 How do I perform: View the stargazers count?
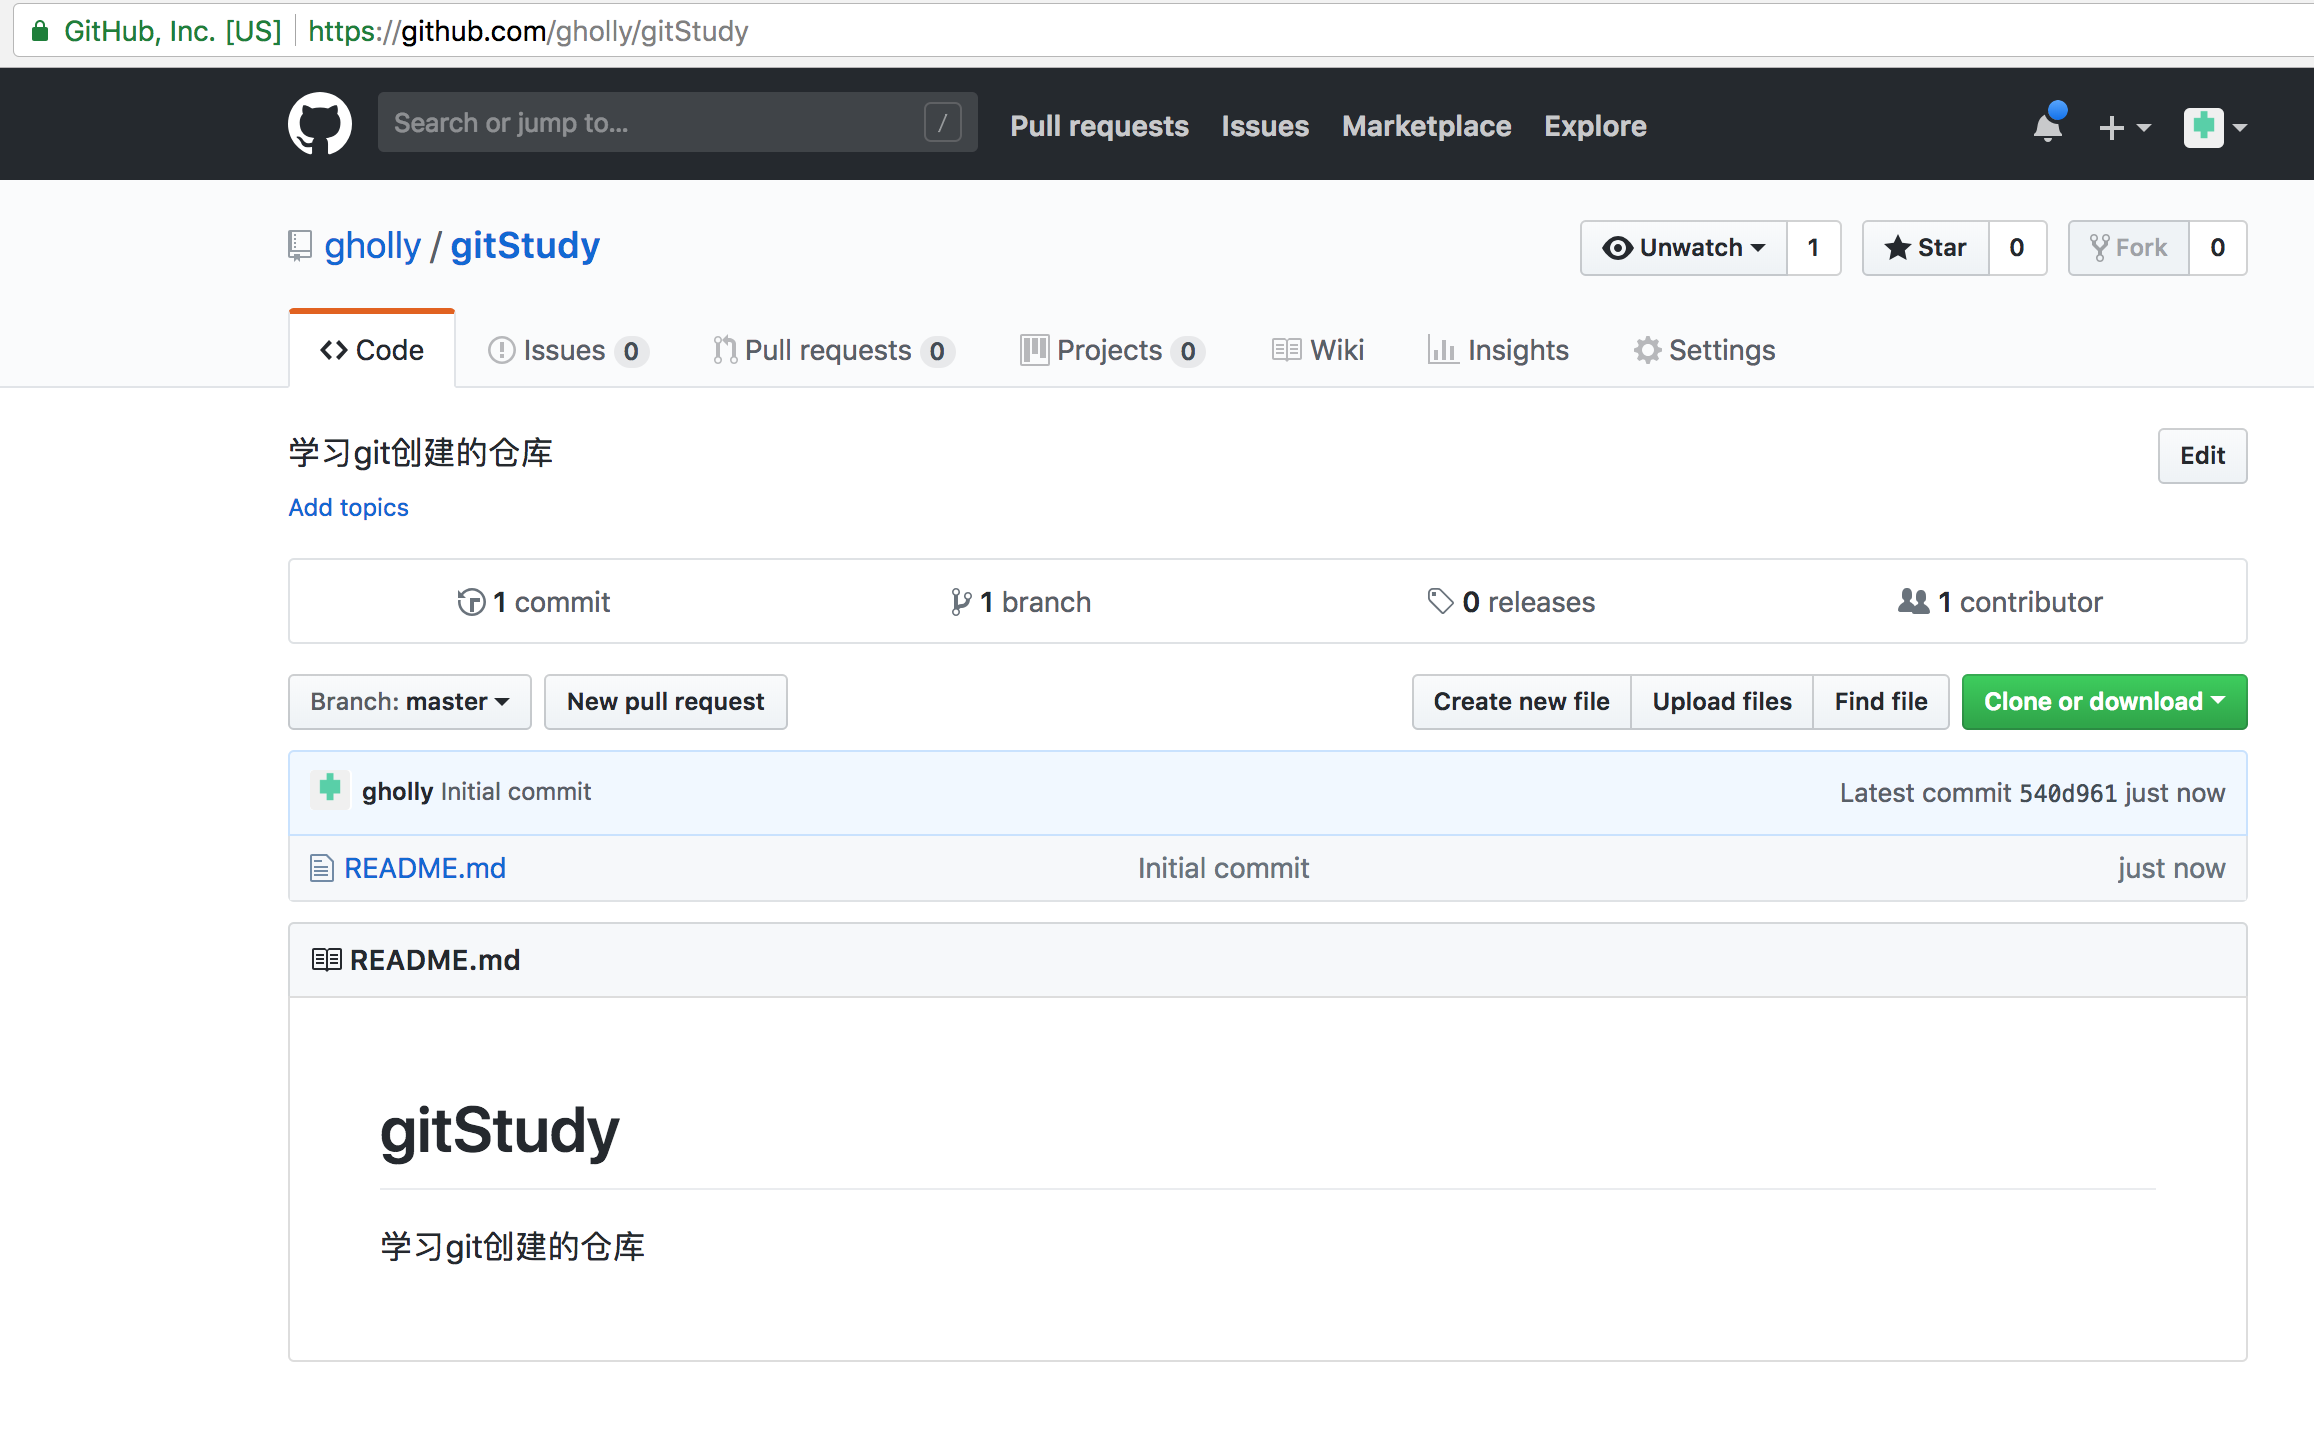(x=2017, y=248)
